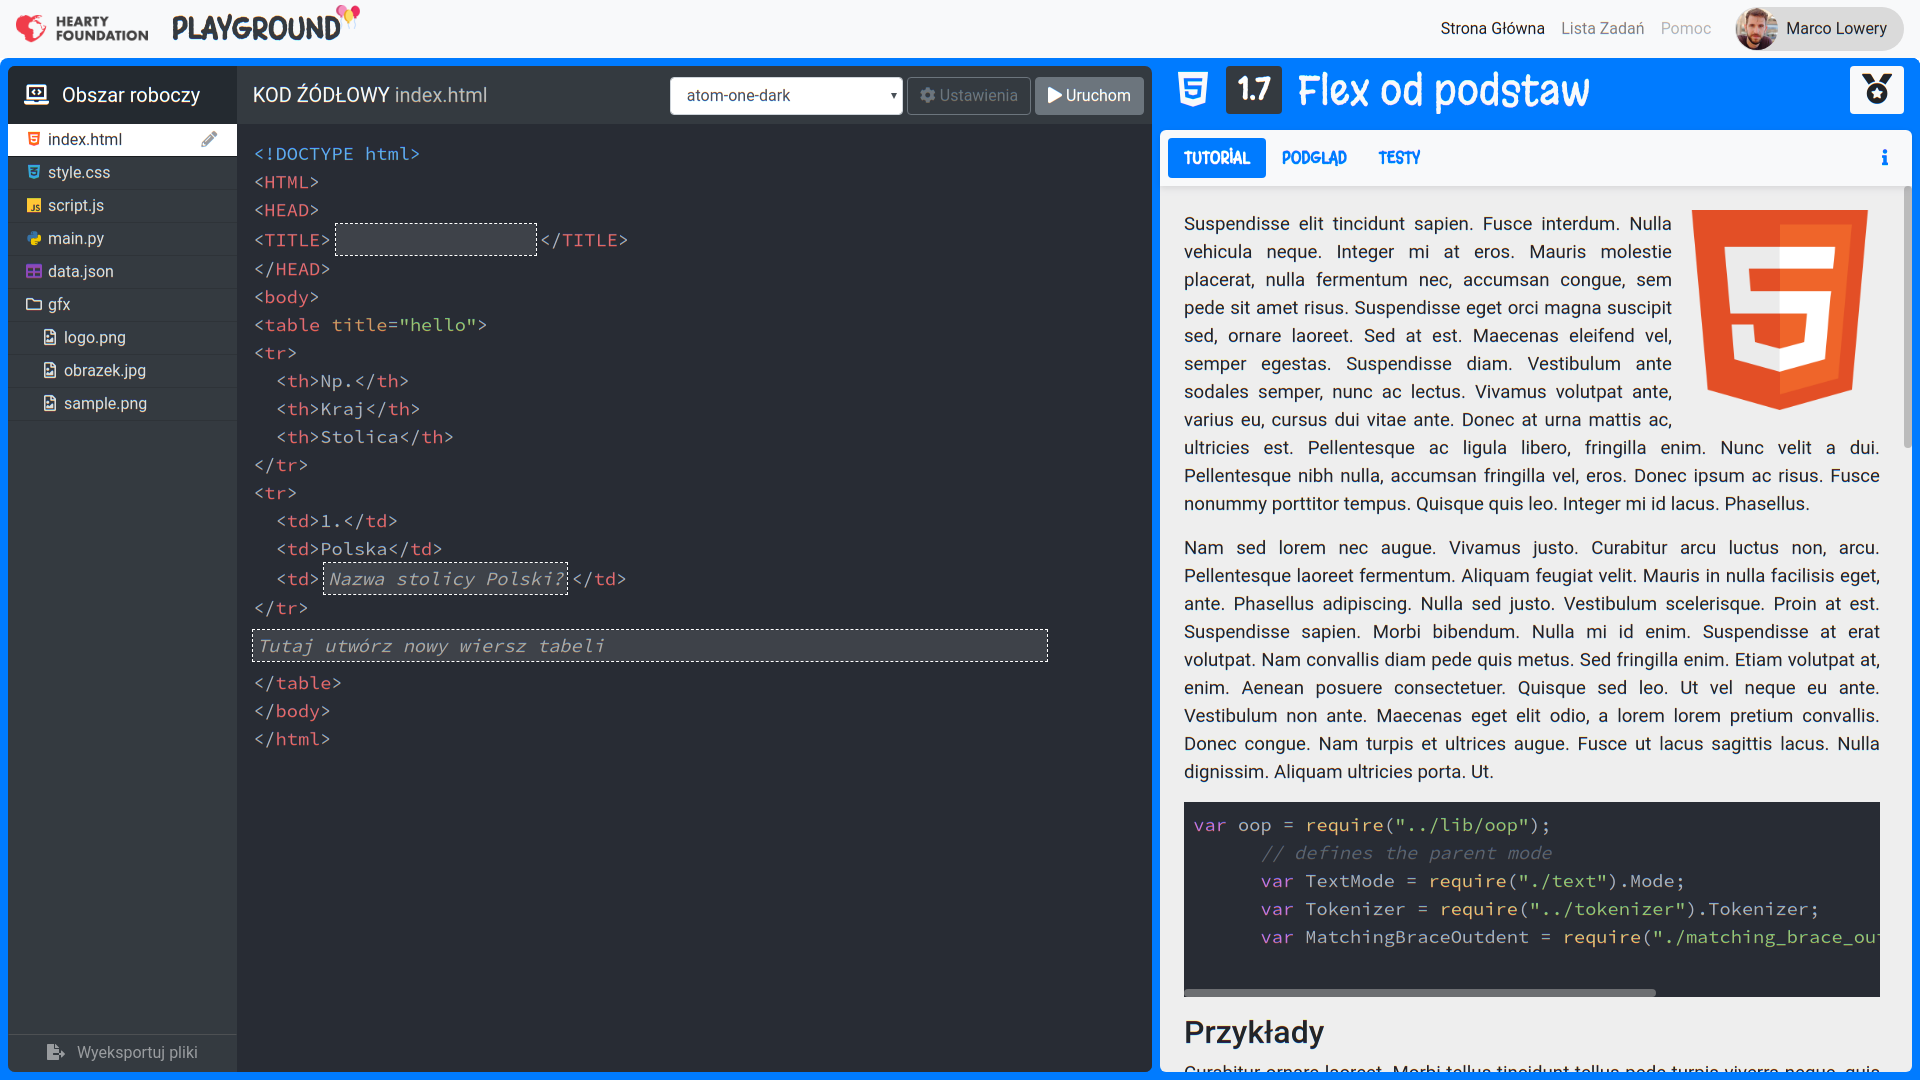Click the medal badge icon in the lesson header
Viewport: 1920px width, 1080px height.
point(1876,90)
